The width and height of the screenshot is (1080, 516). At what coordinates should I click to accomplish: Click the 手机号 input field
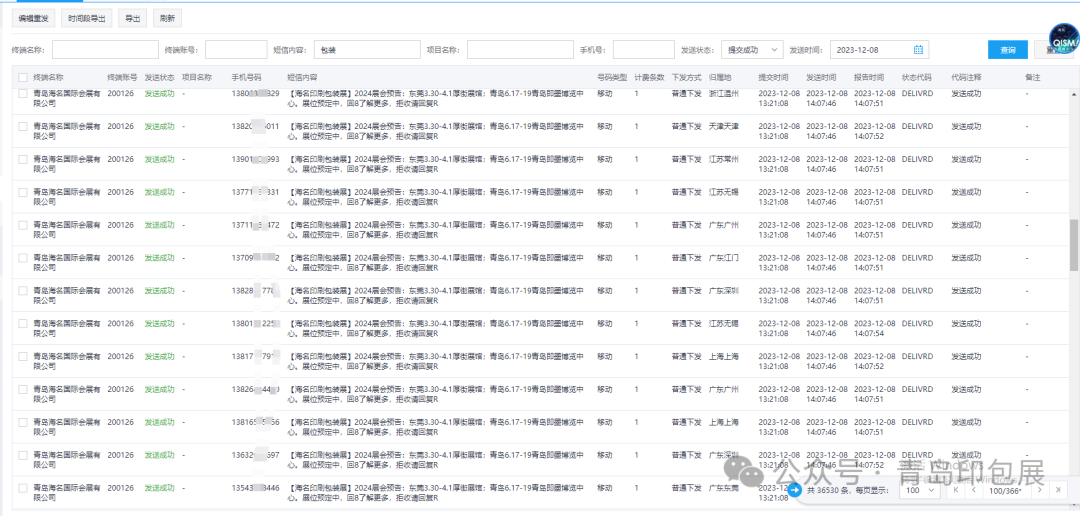pos(643,50)
